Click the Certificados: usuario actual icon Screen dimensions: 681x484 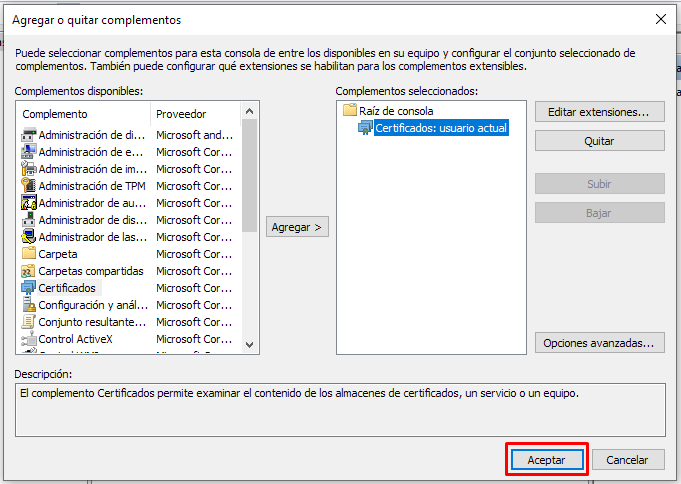365,128
